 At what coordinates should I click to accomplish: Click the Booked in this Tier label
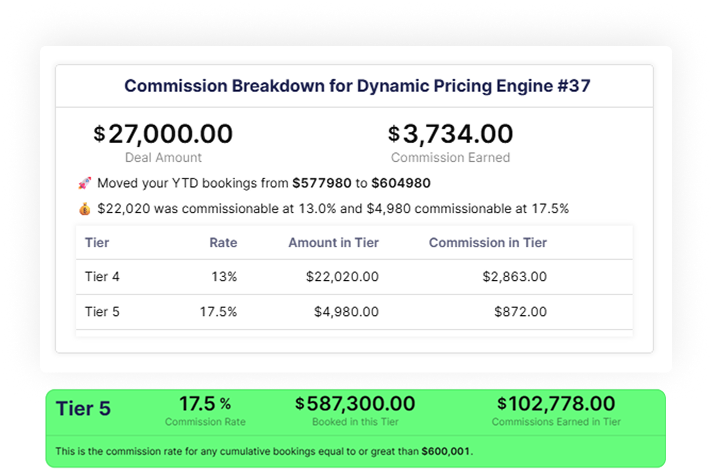point(355,422)
